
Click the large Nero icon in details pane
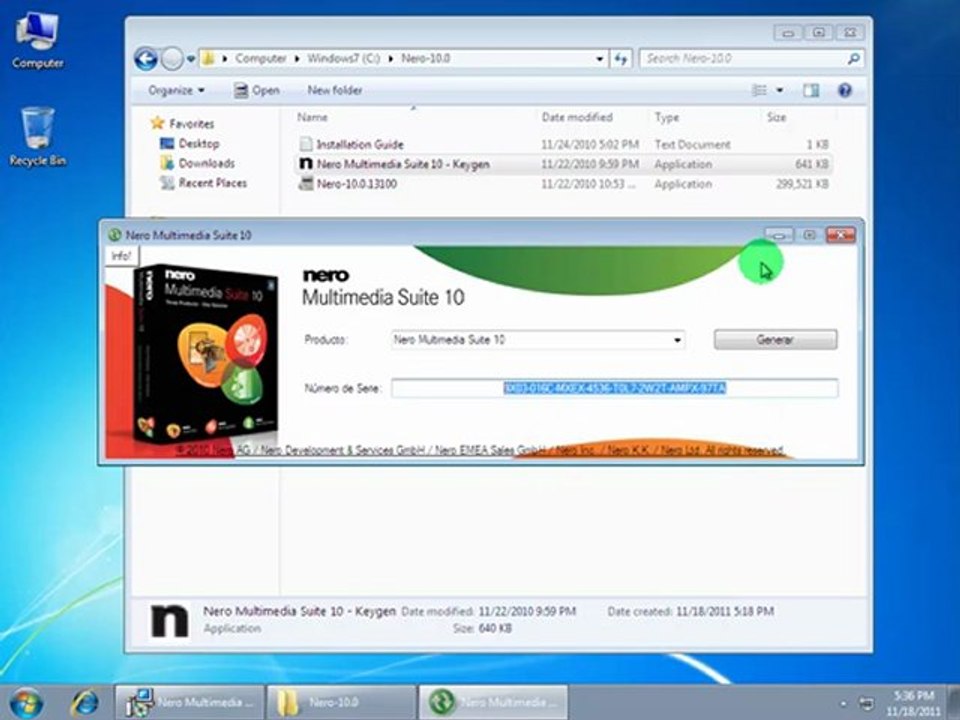(x=170, y=621)
